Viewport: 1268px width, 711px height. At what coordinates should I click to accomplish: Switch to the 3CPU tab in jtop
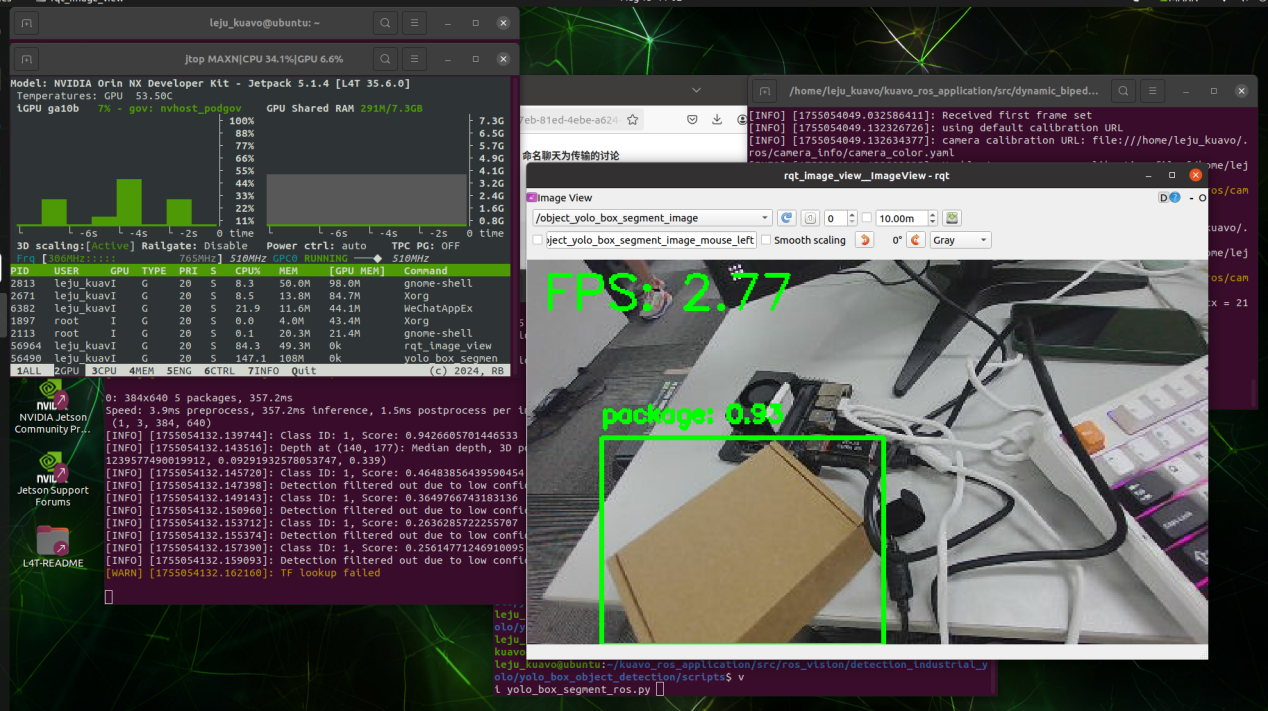pyautogui.click(x=103, y=370)
